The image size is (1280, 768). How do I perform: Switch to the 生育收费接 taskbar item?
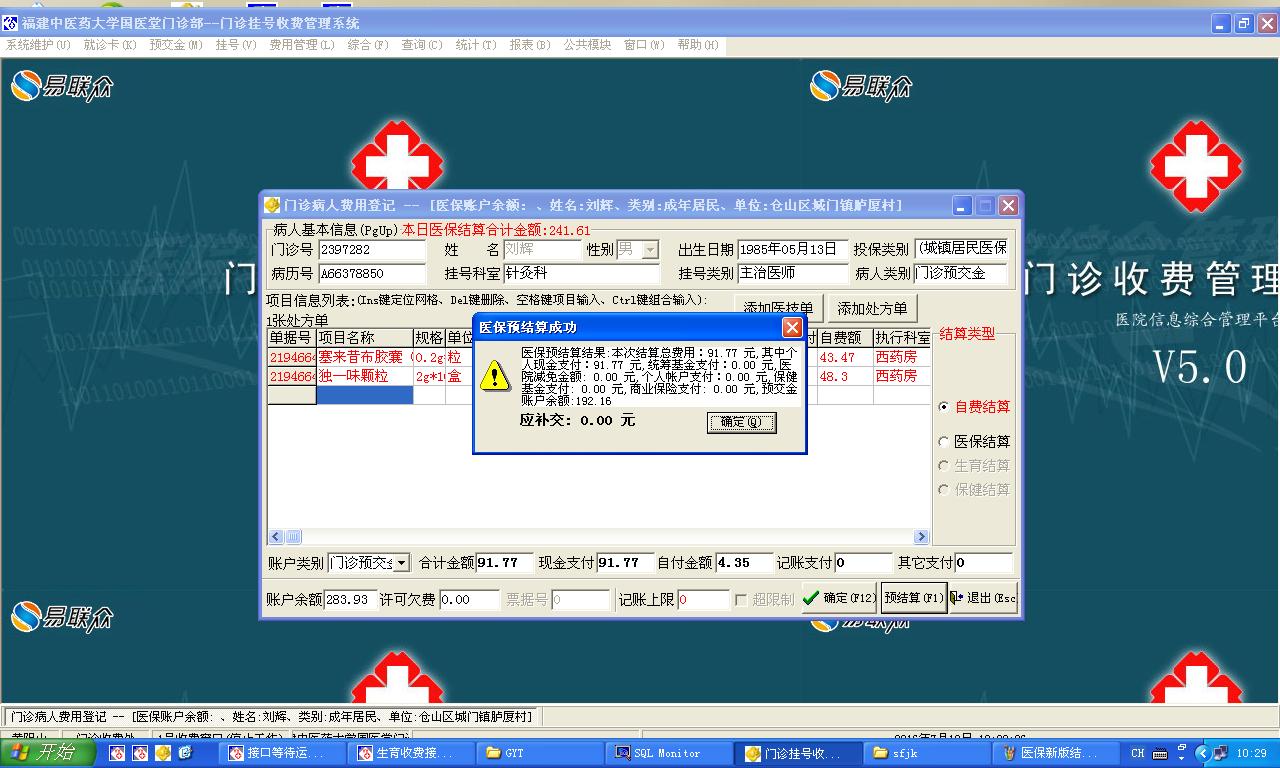pyautogui.click(x=411, y=753)
